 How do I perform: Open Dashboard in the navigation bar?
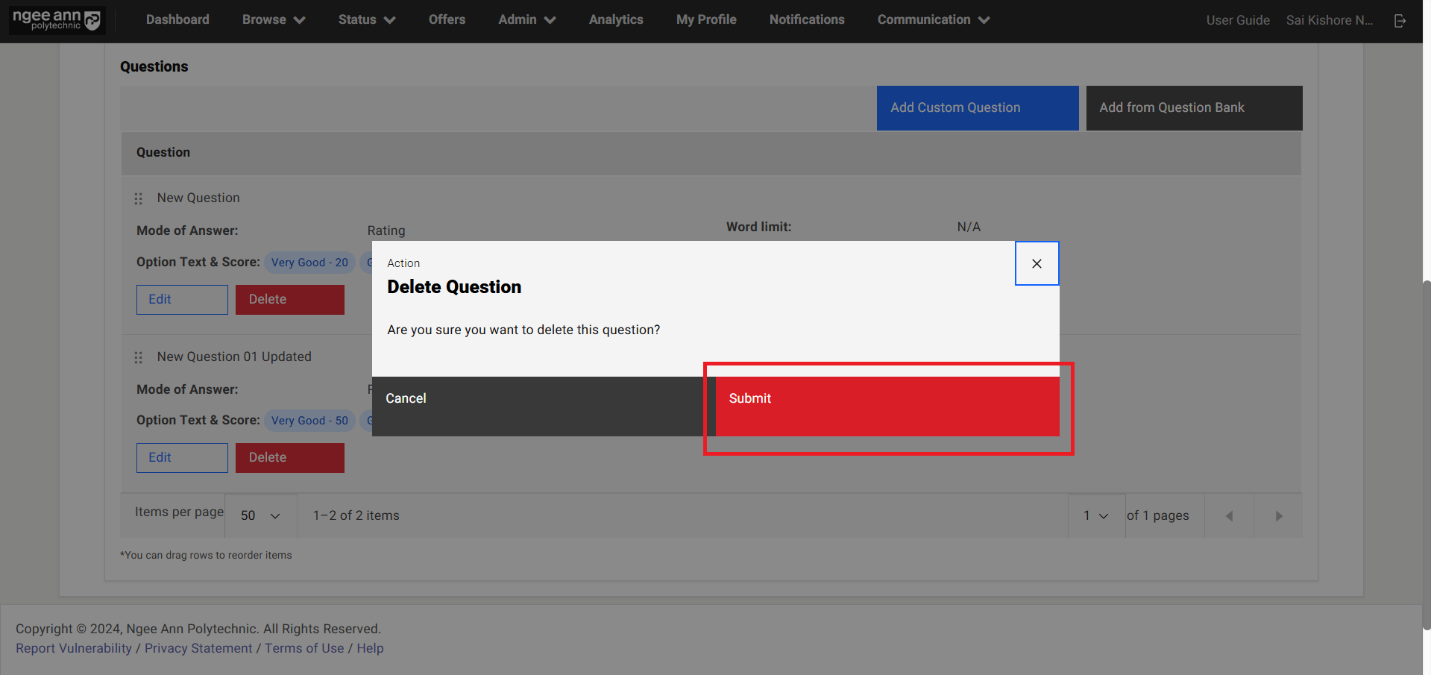pos(177,20)
